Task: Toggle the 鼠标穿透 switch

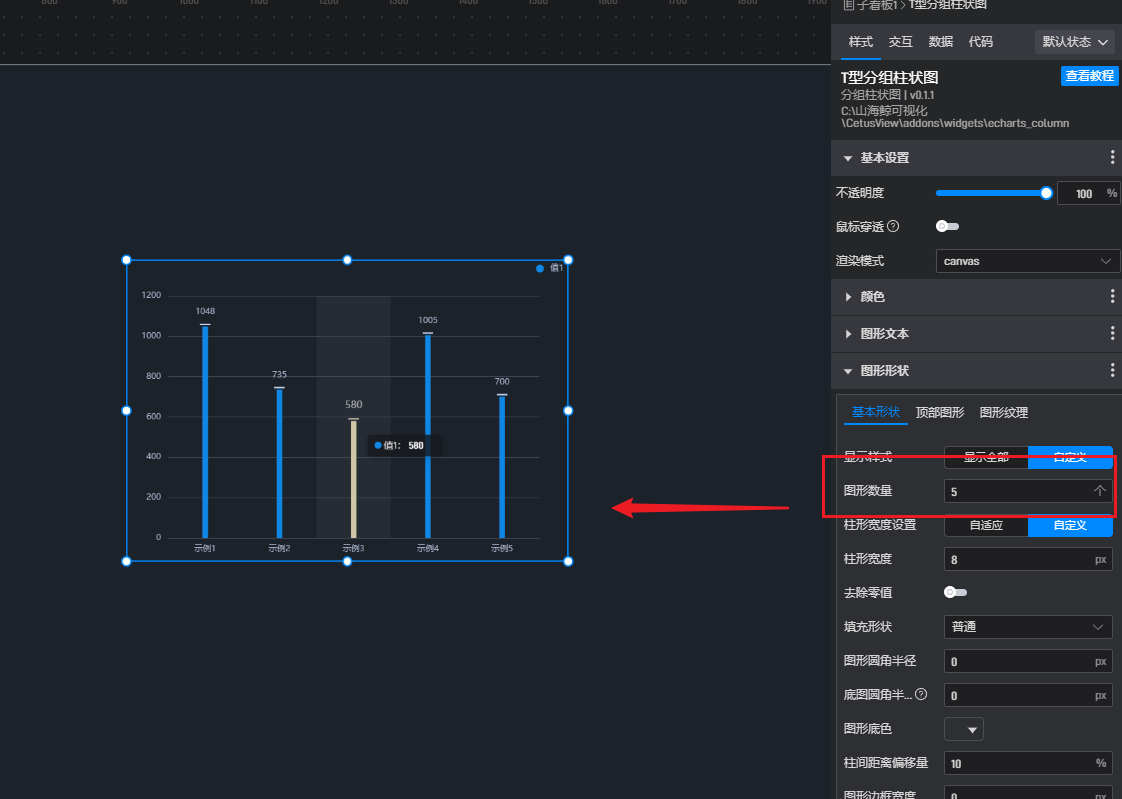Action: point(946,226)
